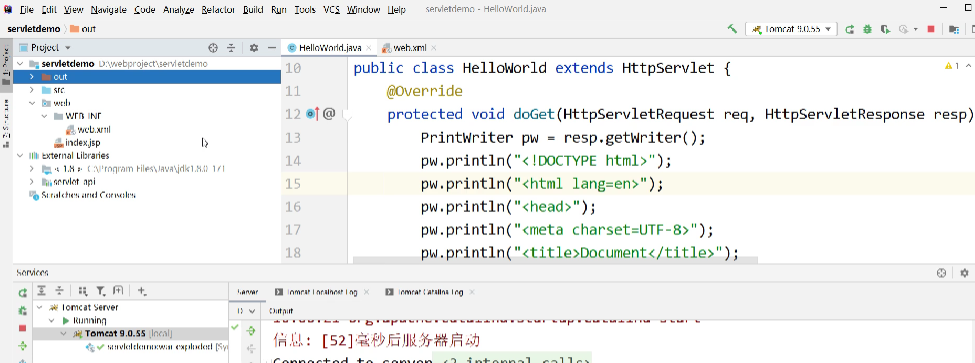
Task: Open the View menu
Action: coord(73,9)
